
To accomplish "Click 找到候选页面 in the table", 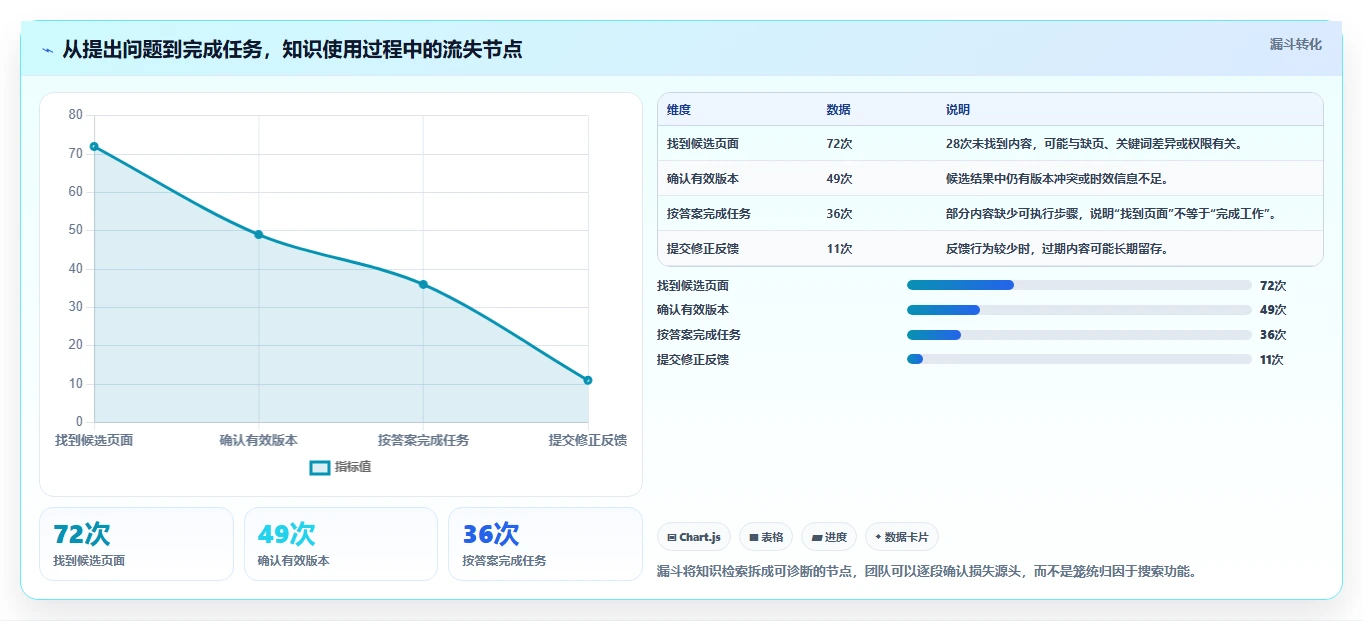I will pyautogui.click(x=703, y=144).
